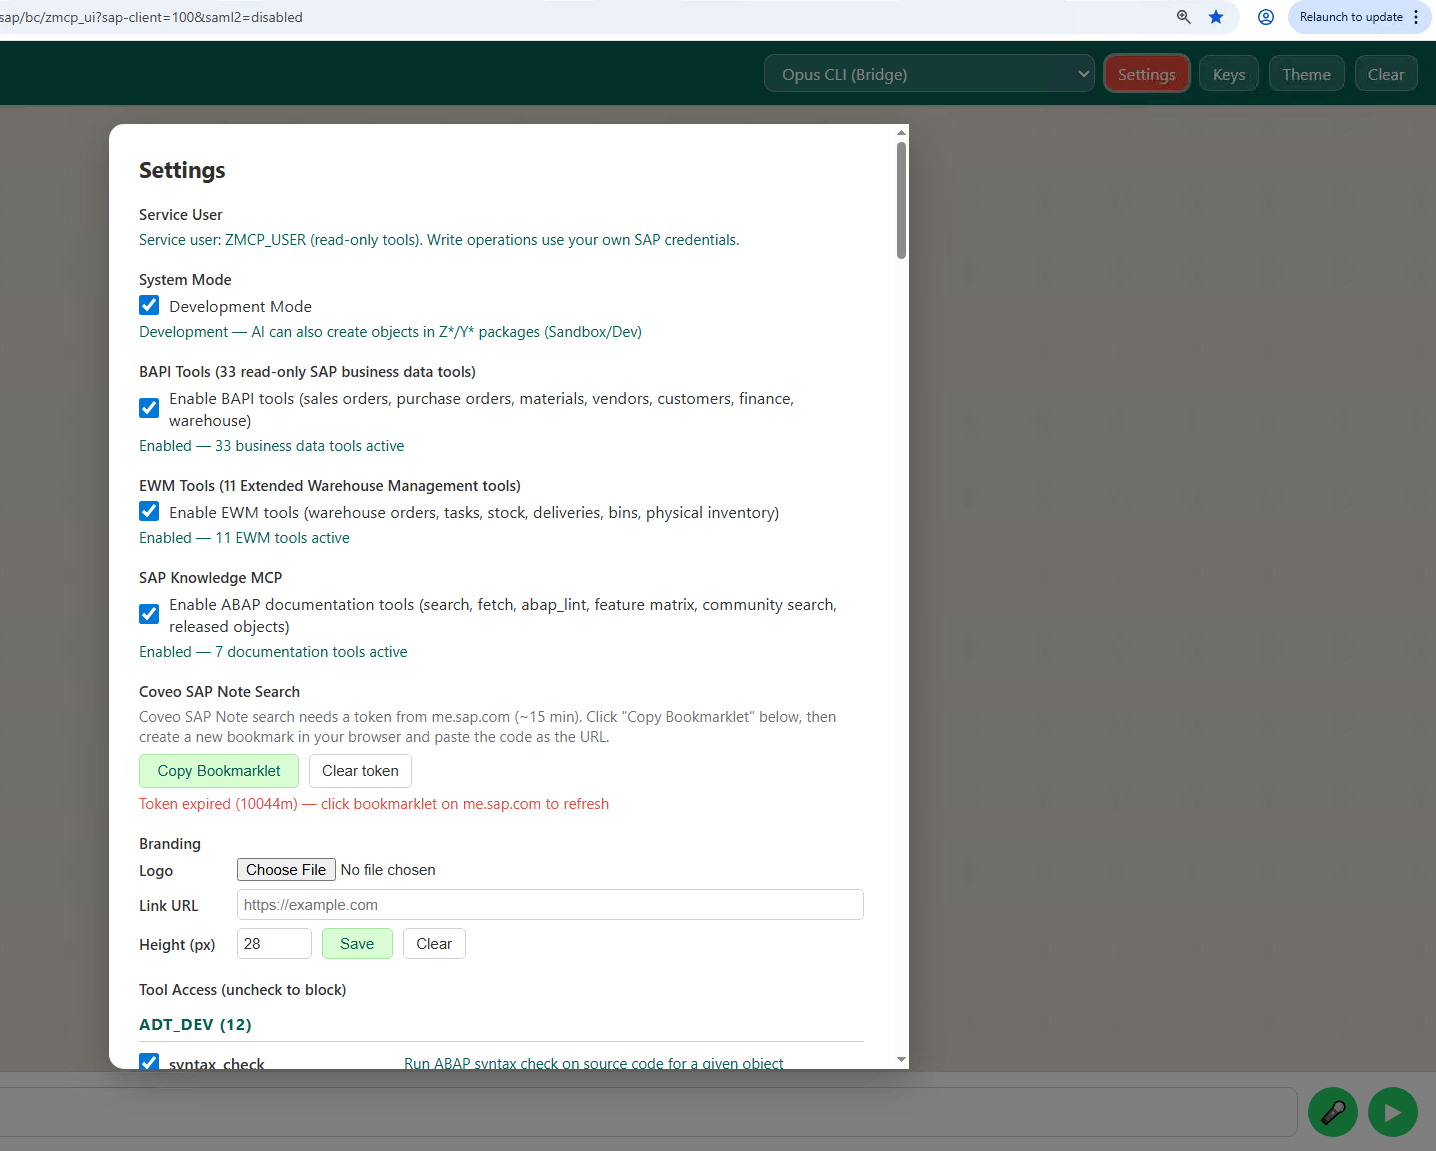Click 'Tool Access (uncheck to block)' heading
The image size is (1436, 1151).
[x=243, y=990]
